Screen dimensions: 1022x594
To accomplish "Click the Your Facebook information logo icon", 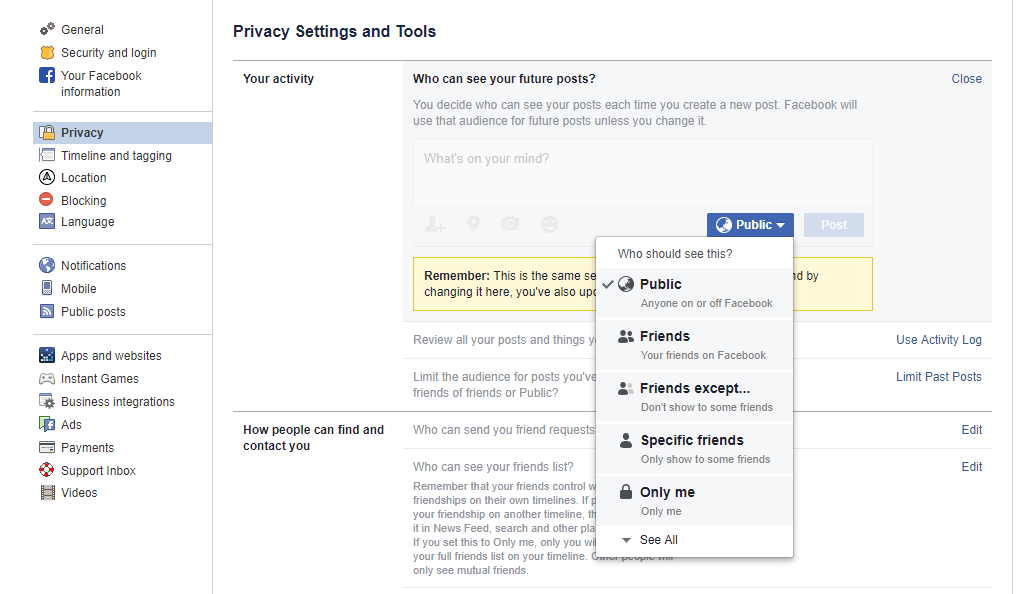I will pyautogui.click(x=47, y=75).
